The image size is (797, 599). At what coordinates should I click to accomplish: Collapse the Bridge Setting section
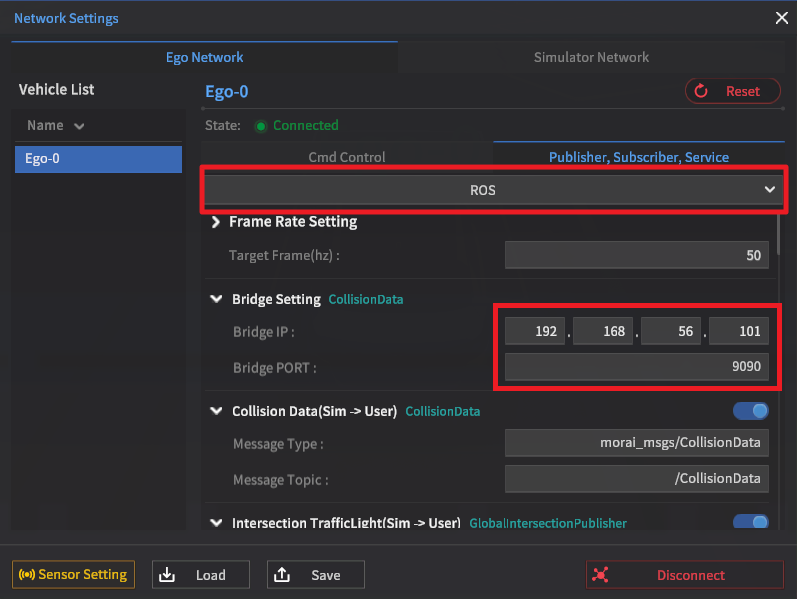pyautogui.click(x=216, y=299)
